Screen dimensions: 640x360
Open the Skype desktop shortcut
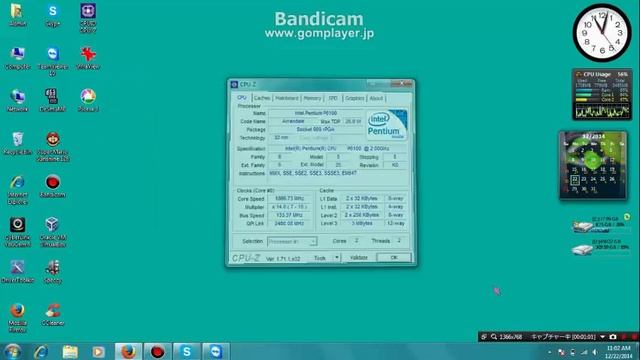pyautogui.click(x=53, y=15)
